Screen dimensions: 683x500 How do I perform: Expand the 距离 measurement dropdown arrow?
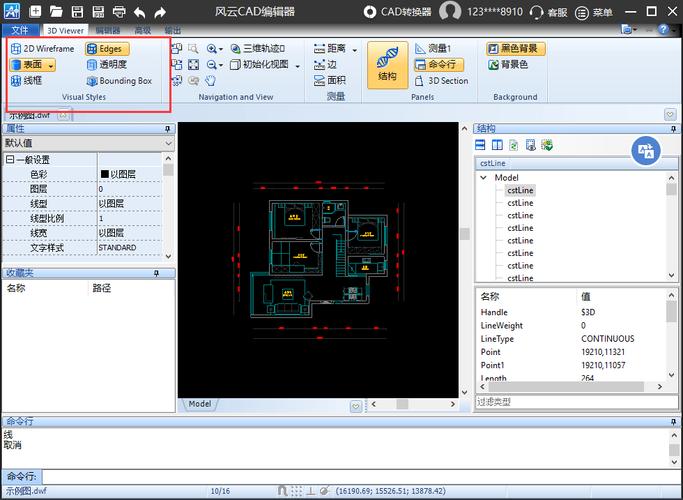coord(354,50)
